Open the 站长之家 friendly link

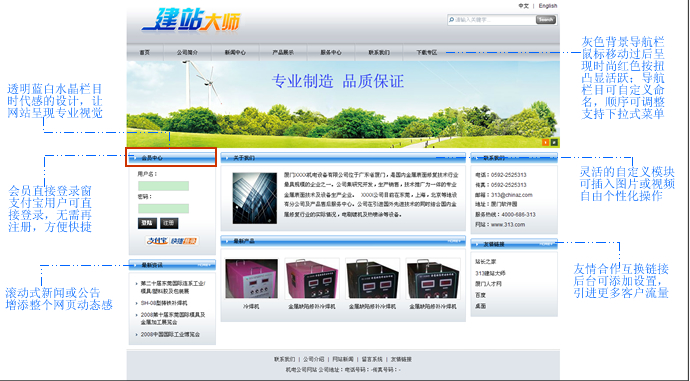tap(485, 262)
